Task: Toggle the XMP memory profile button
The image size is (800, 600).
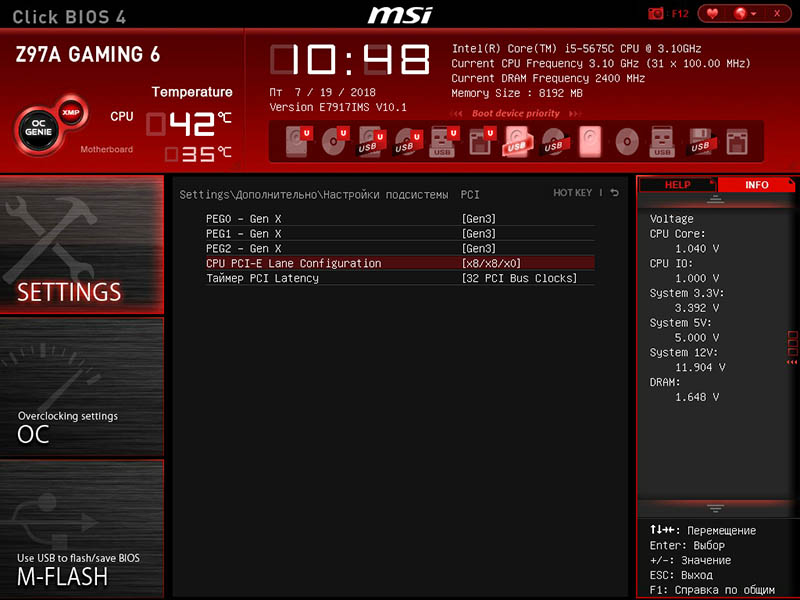Action: coord(70,112)
